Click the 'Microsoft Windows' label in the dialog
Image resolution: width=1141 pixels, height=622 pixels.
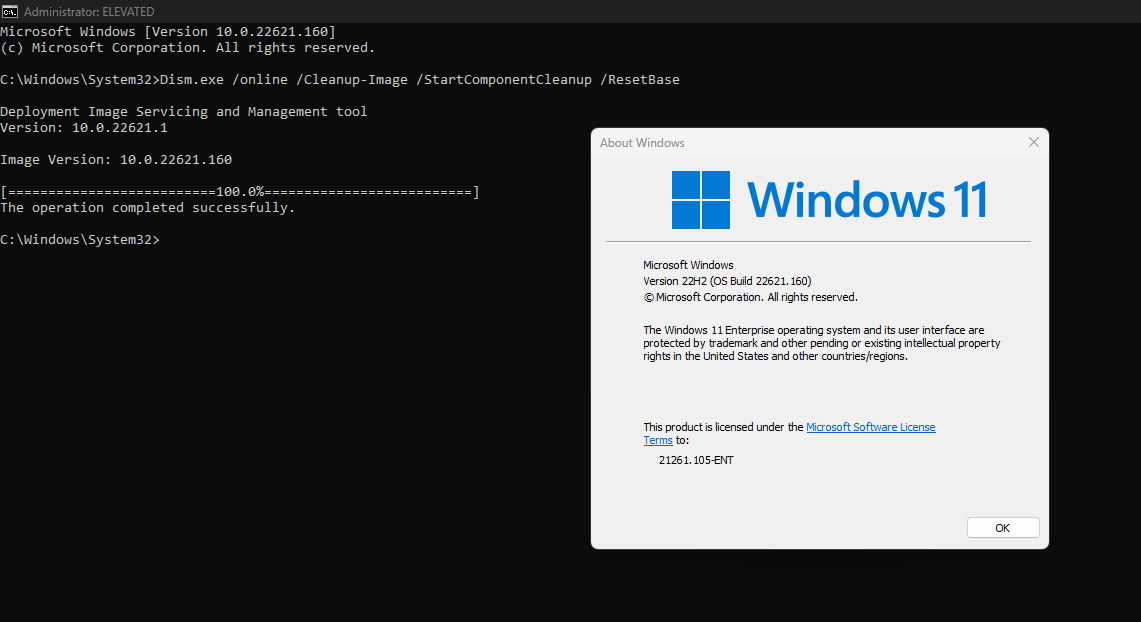point(688,265)
